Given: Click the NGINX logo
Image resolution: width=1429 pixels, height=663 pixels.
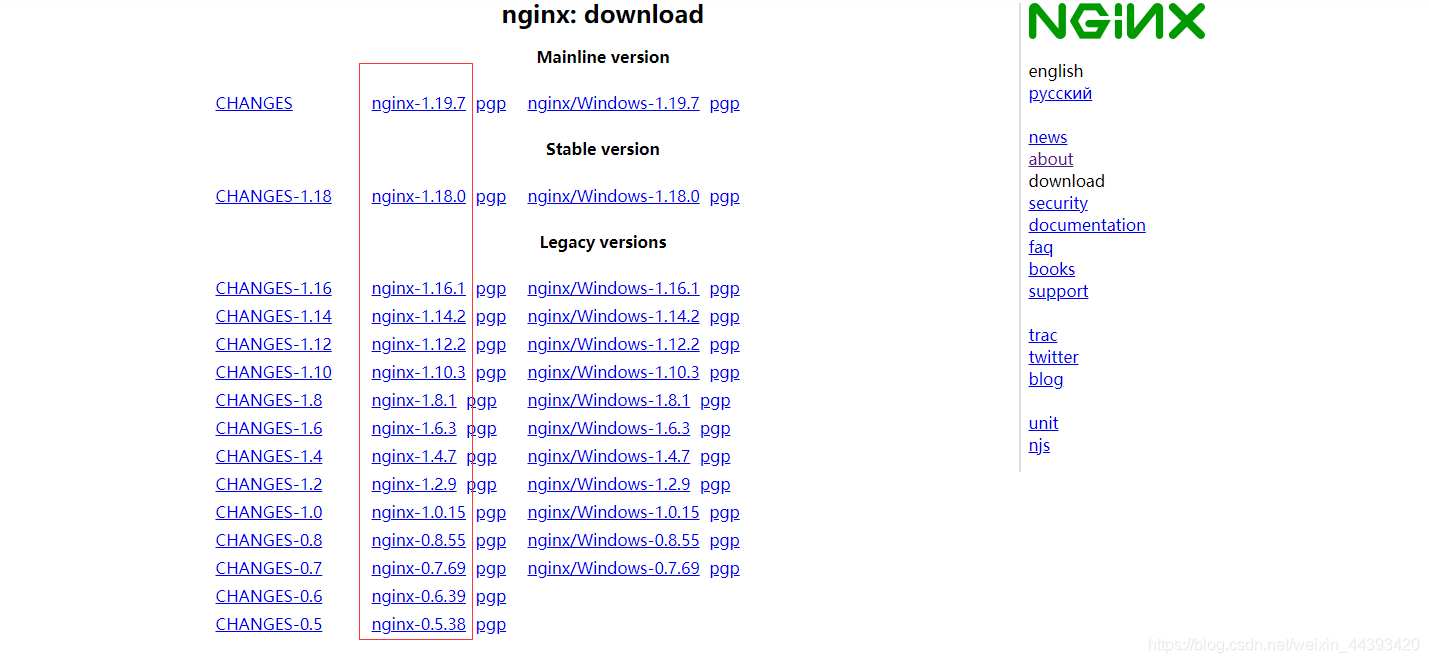Looking at the screenshot, I should pyautogui.click(x=1116, y=21).
